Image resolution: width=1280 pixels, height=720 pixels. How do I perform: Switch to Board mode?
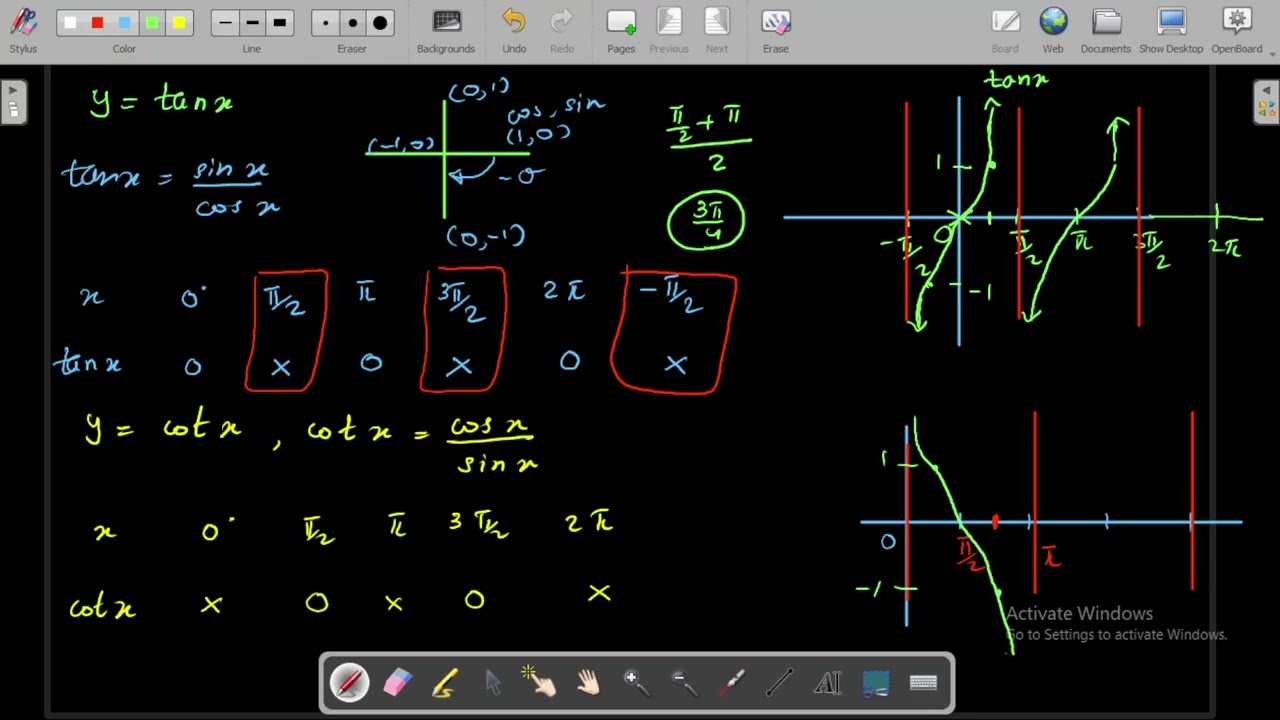(1005, 30)
